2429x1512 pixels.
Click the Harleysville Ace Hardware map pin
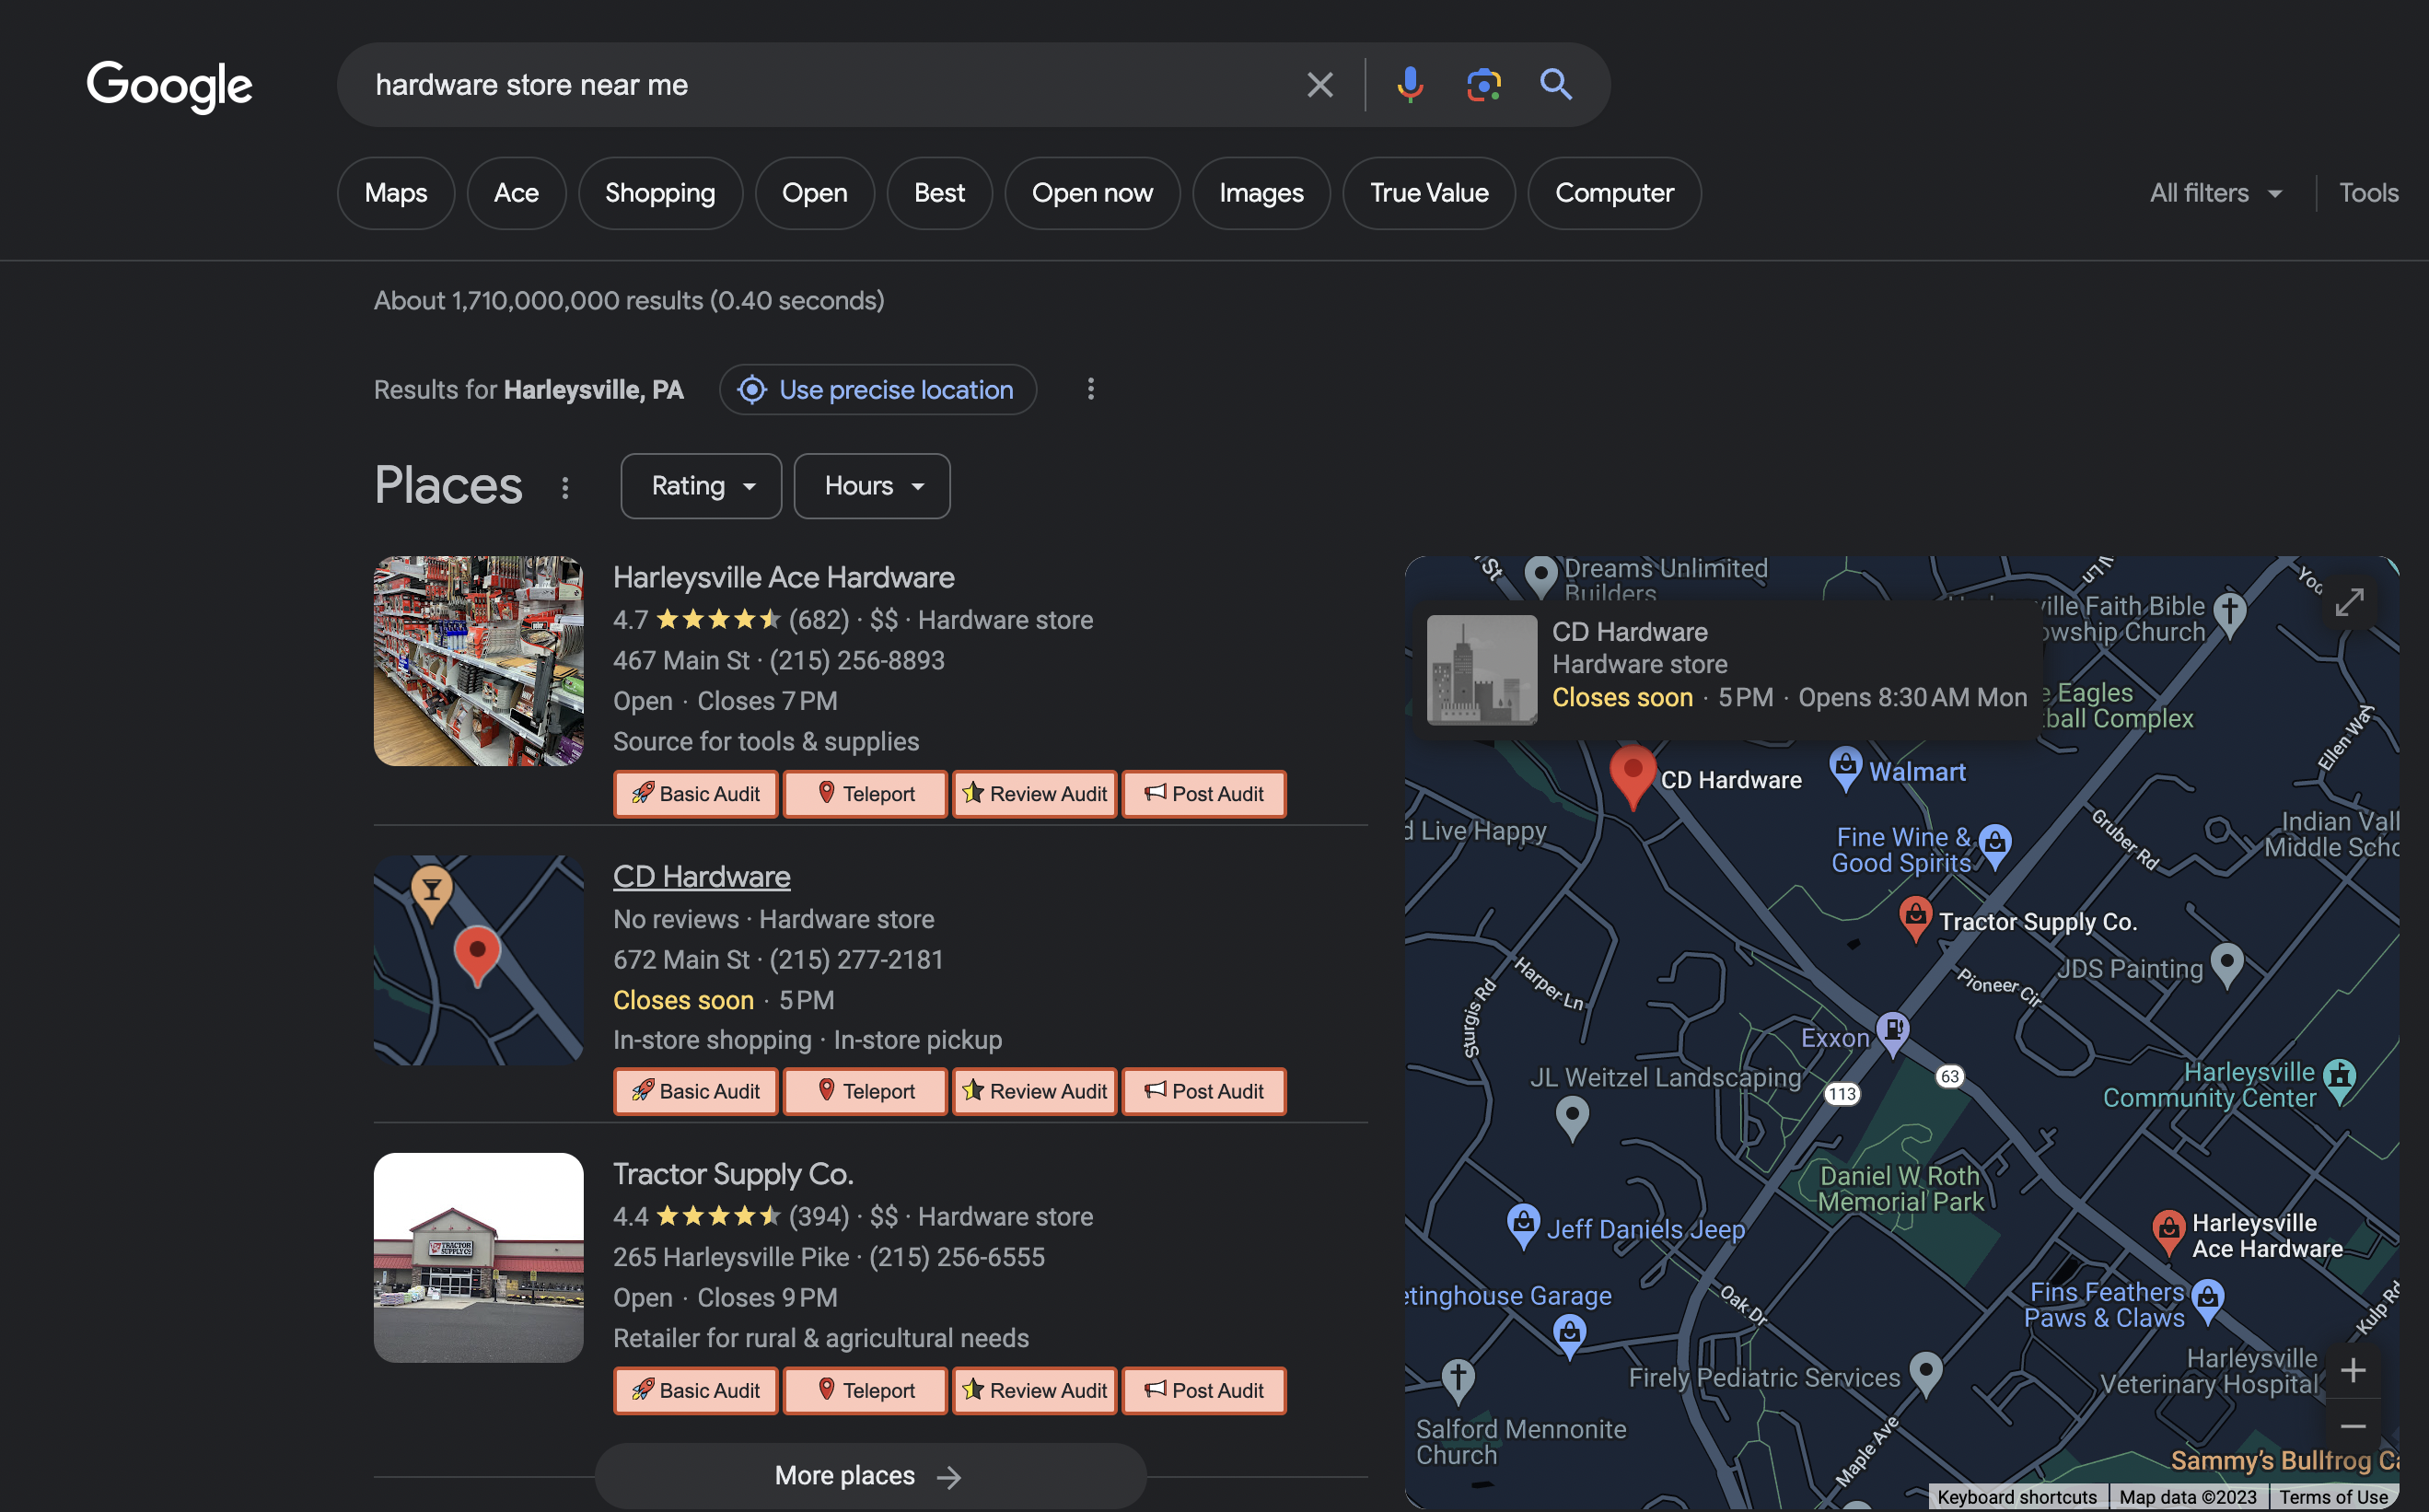click(2167, 1233)
